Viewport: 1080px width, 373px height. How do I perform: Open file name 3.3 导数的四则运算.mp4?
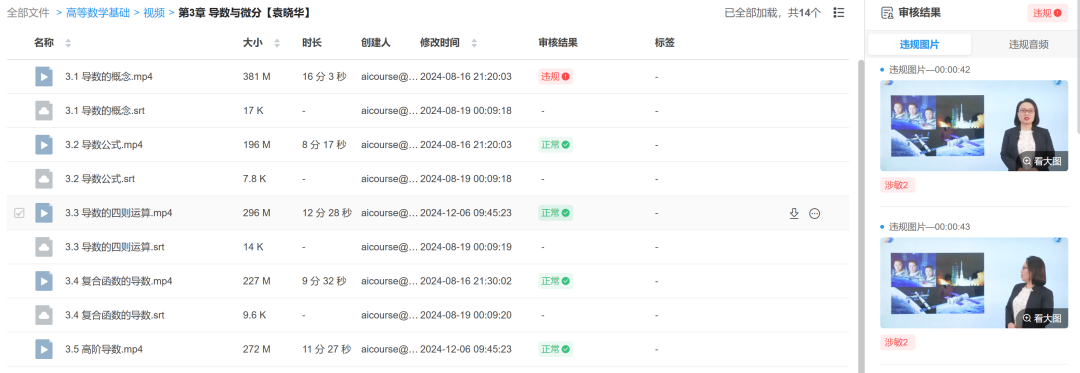[118, 213]
